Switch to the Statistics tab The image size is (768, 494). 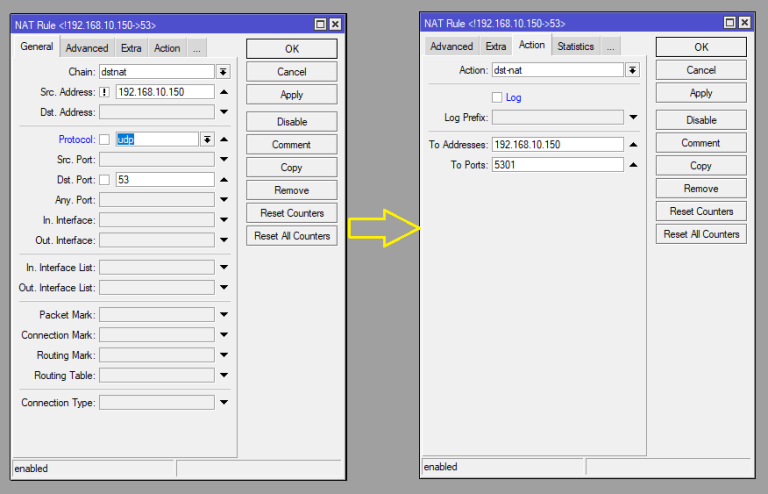coord(575,46)
